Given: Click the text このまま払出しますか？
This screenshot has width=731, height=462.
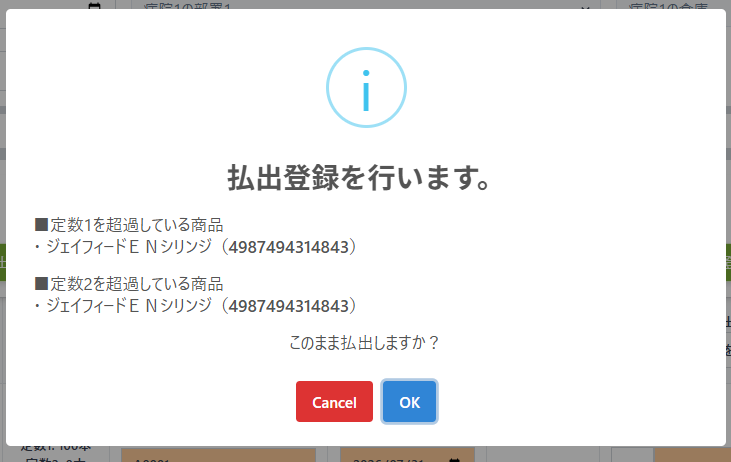Looking at the screenshot, I should [364, 343].
